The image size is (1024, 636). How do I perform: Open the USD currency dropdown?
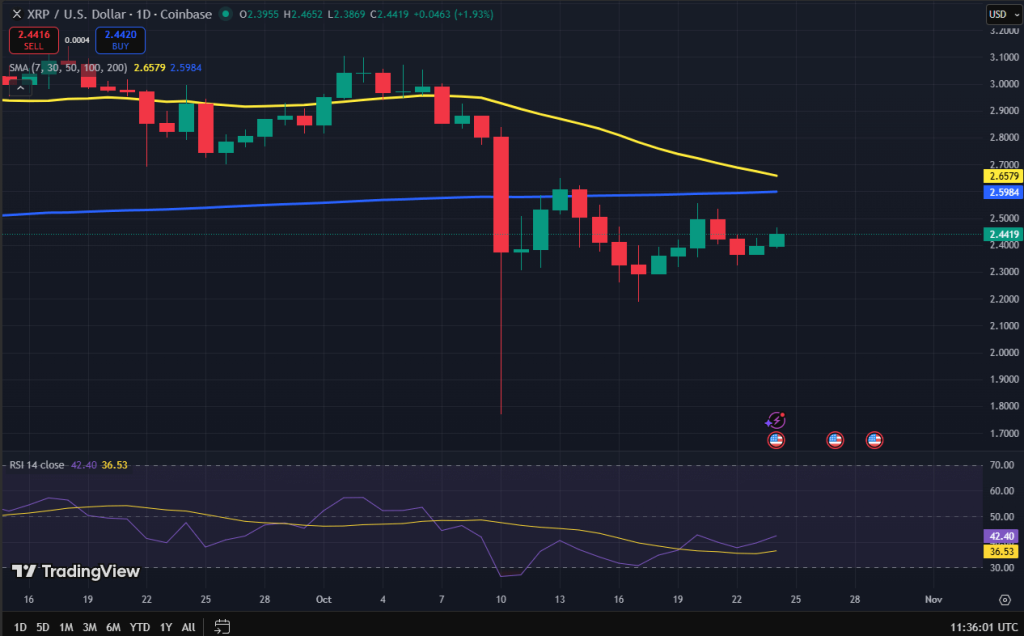click(x=1004, y=14)
